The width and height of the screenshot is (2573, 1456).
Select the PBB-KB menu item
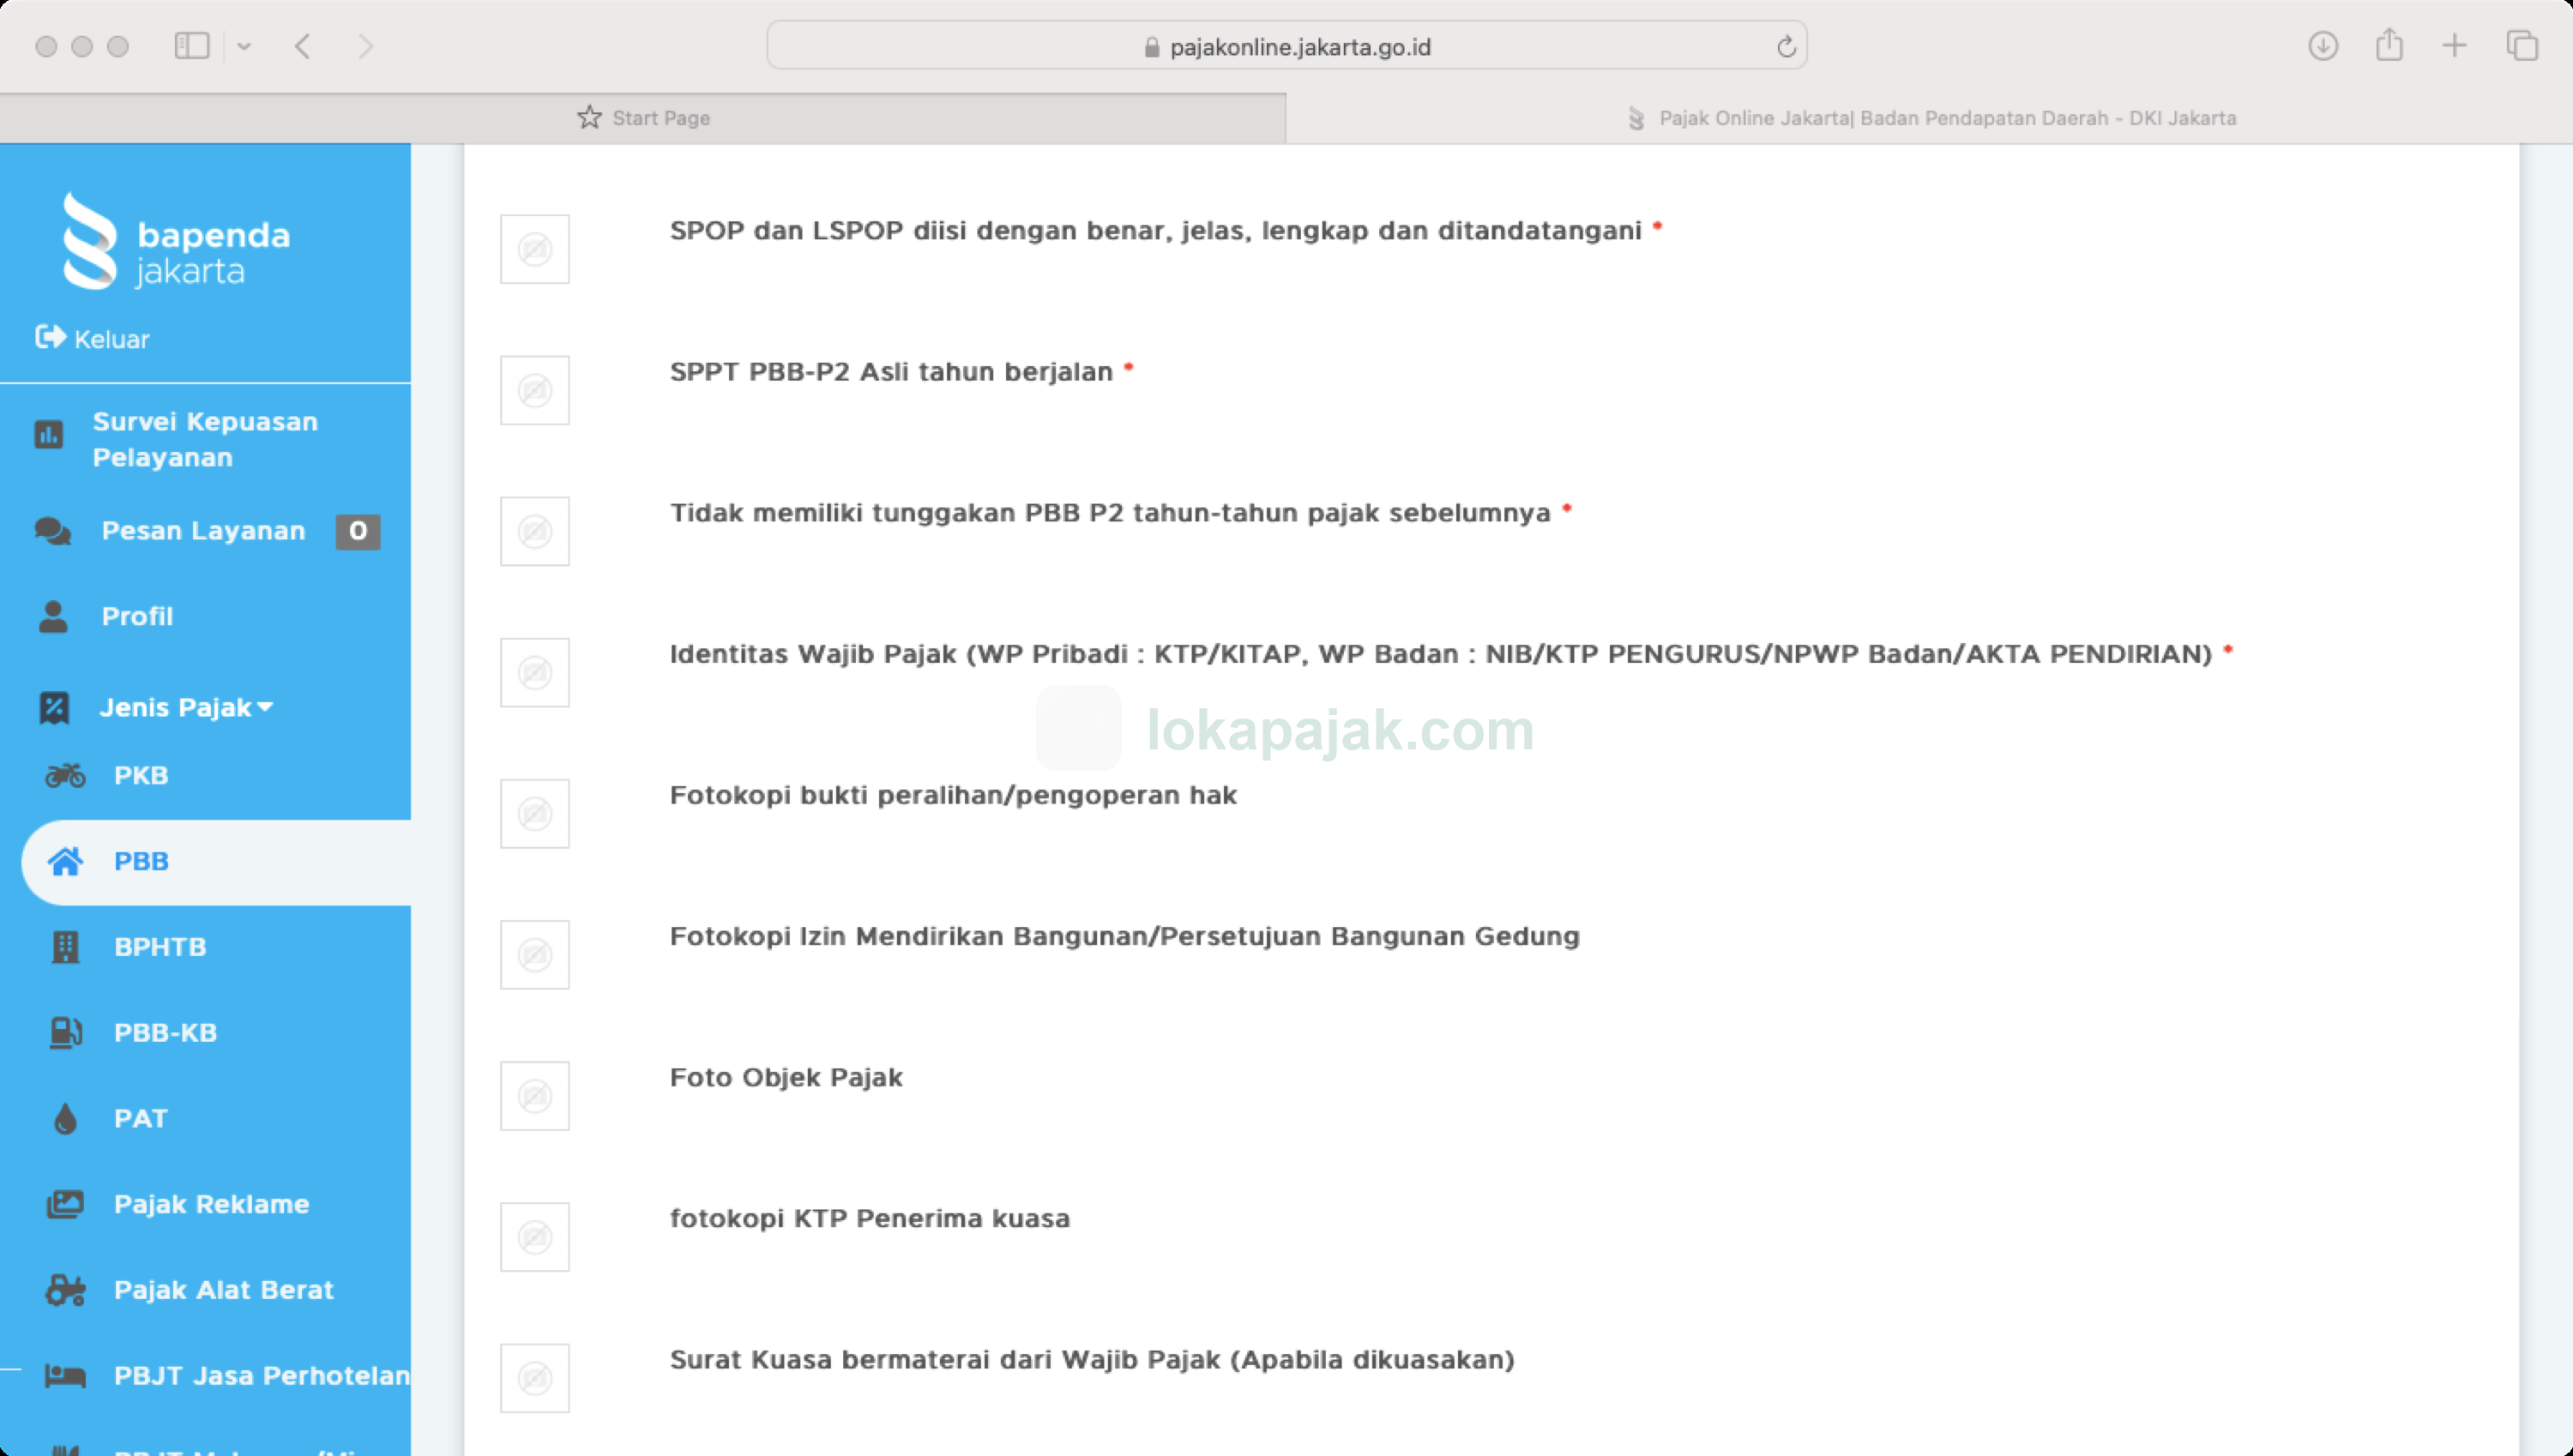click(165, 1032)
